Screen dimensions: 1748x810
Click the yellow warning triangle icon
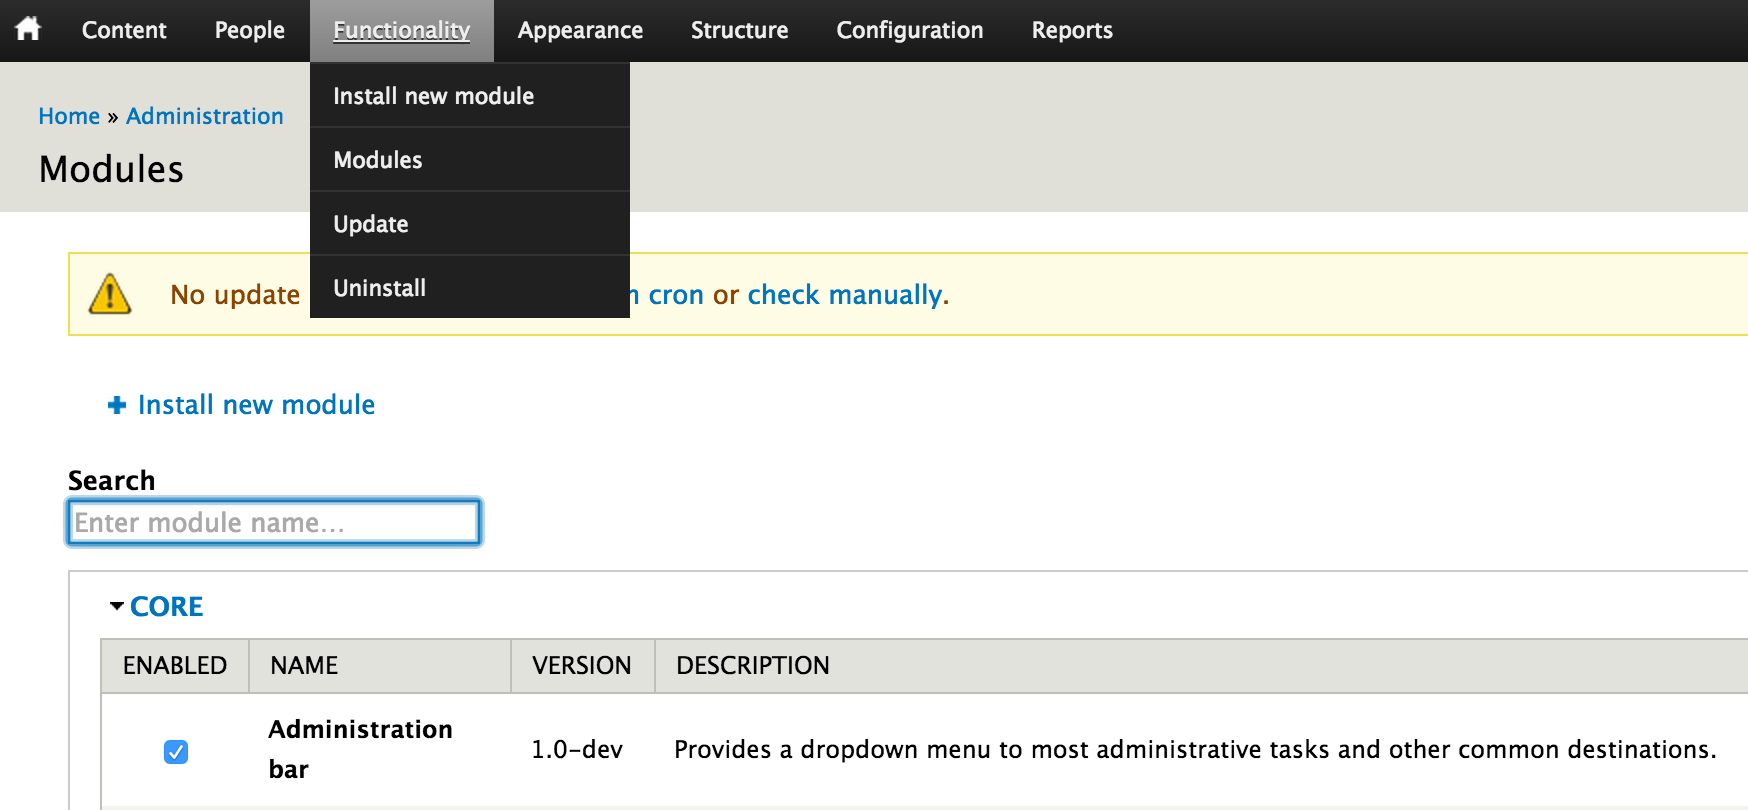(110, 294)
